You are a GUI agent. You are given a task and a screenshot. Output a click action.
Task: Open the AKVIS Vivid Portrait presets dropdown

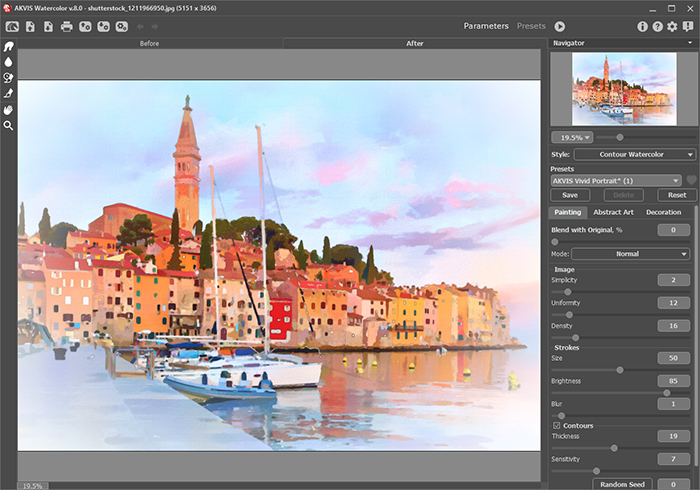pyautogui.click(x=617, y=181)
